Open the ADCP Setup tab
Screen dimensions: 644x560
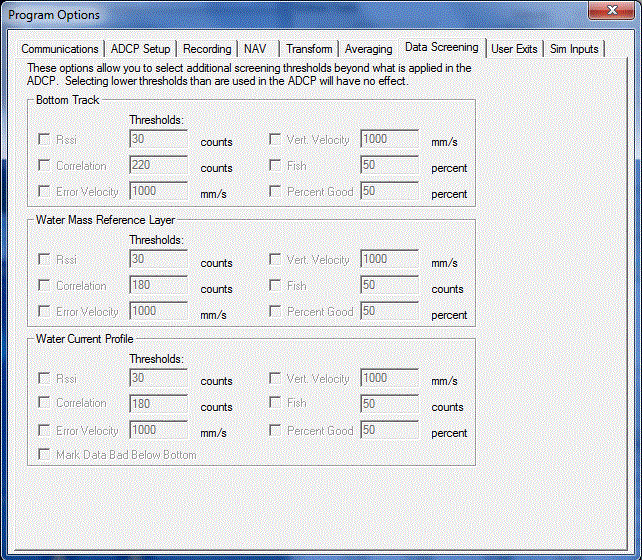point(140,49)
